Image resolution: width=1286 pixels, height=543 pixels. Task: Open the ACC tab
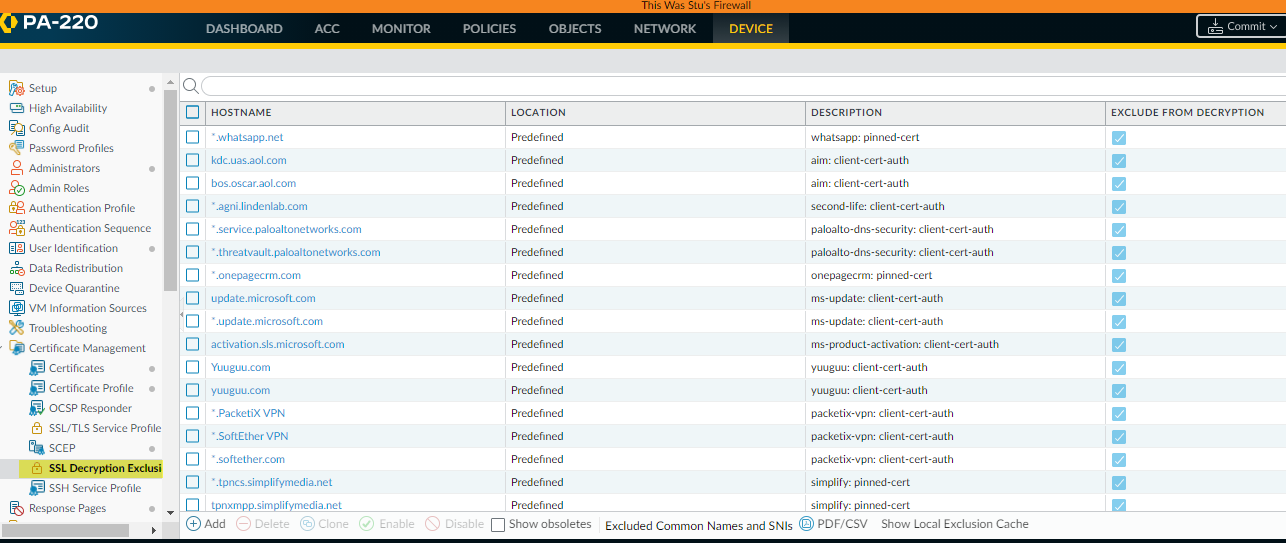tap(327, 28)
